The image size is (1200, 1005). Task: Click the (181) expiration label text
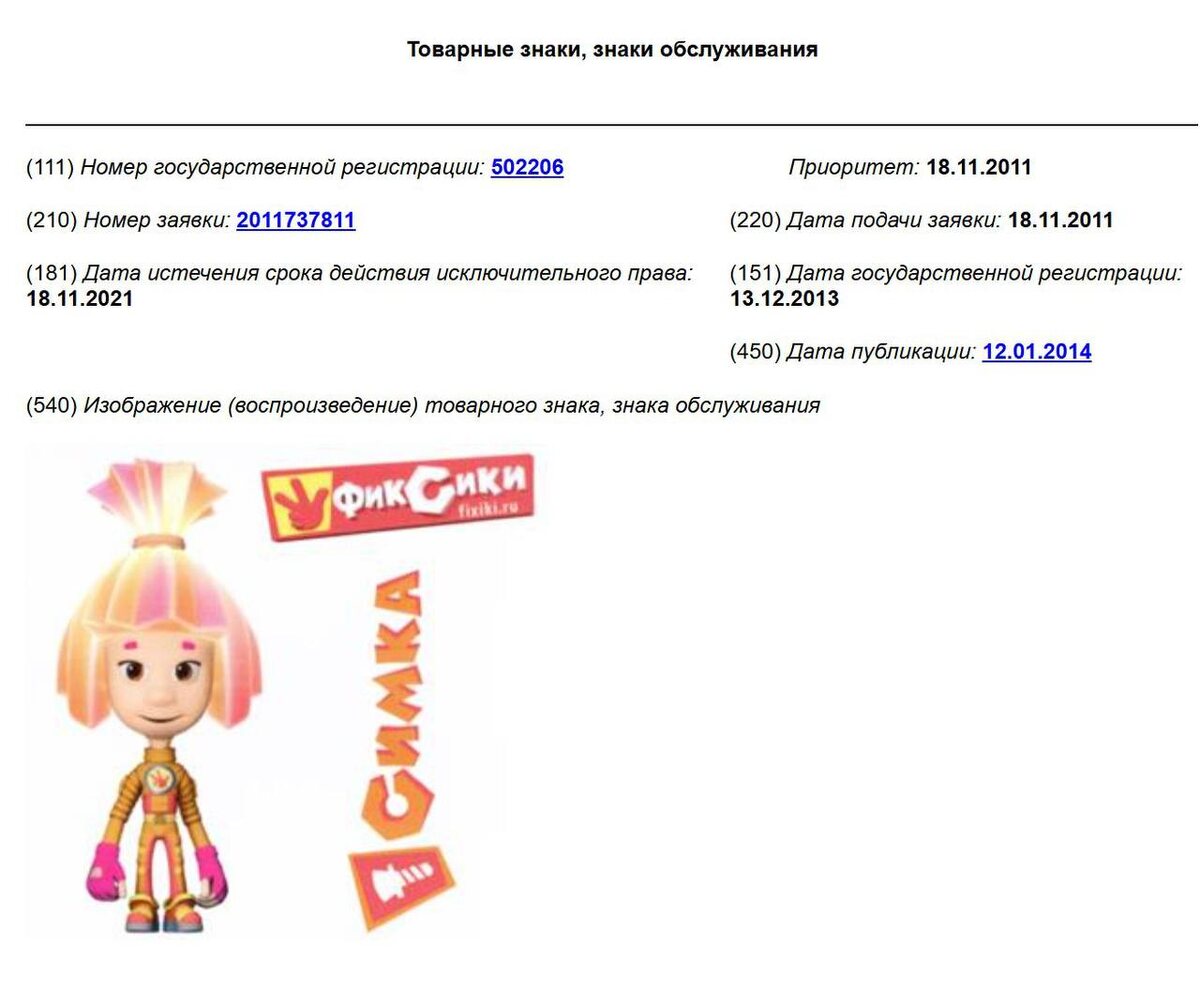tap(359, 272)
